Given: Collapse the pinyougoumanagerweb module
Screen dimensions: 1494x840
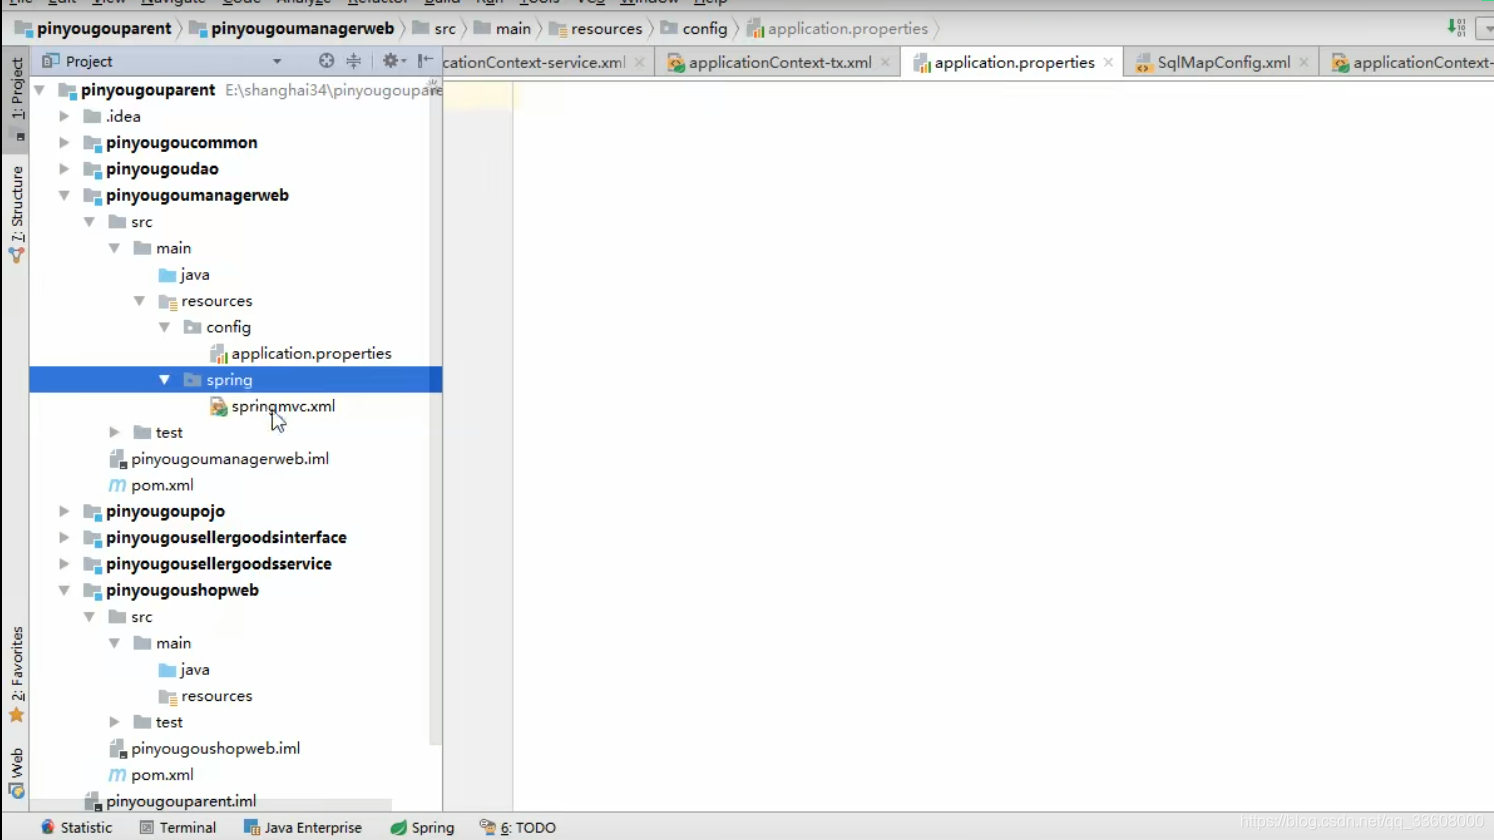Looking at the screenshot, I should pyautogui.click(x=64, y=195).
